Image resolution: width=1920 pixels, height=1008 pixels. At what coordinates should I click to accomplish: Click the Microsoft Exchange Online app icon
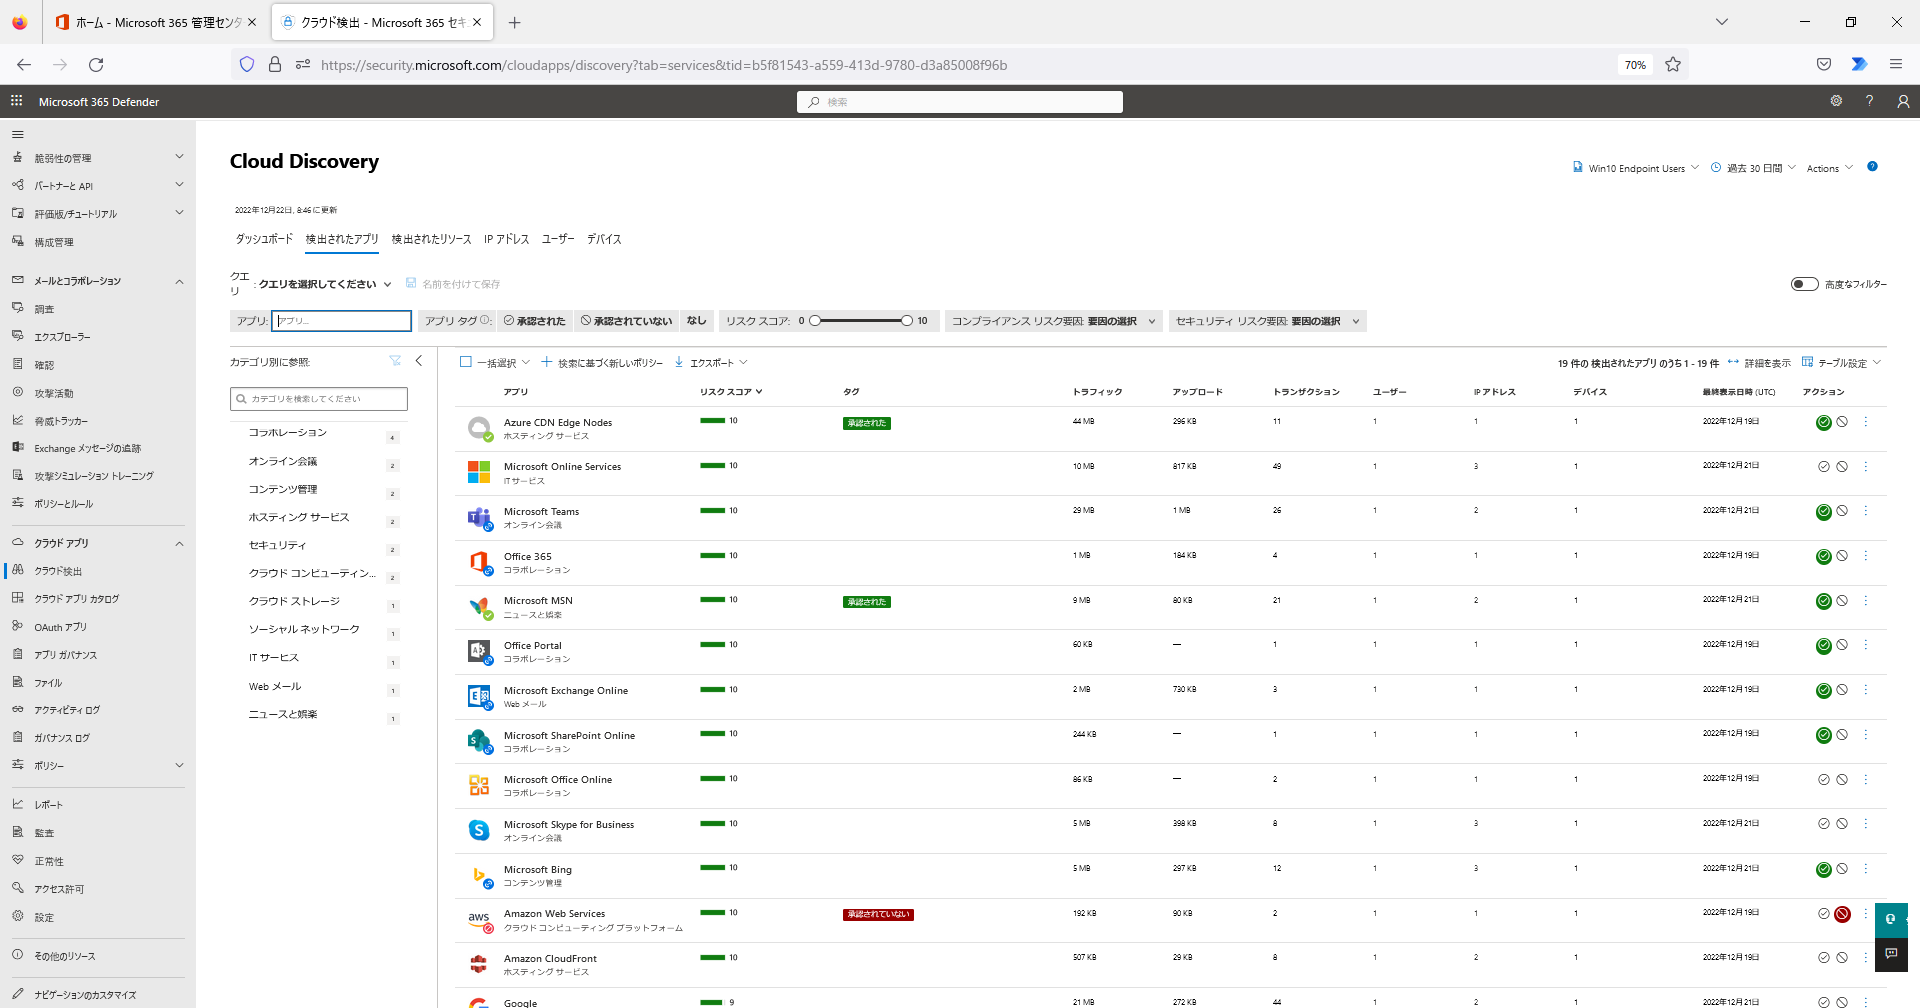point(479,696)
